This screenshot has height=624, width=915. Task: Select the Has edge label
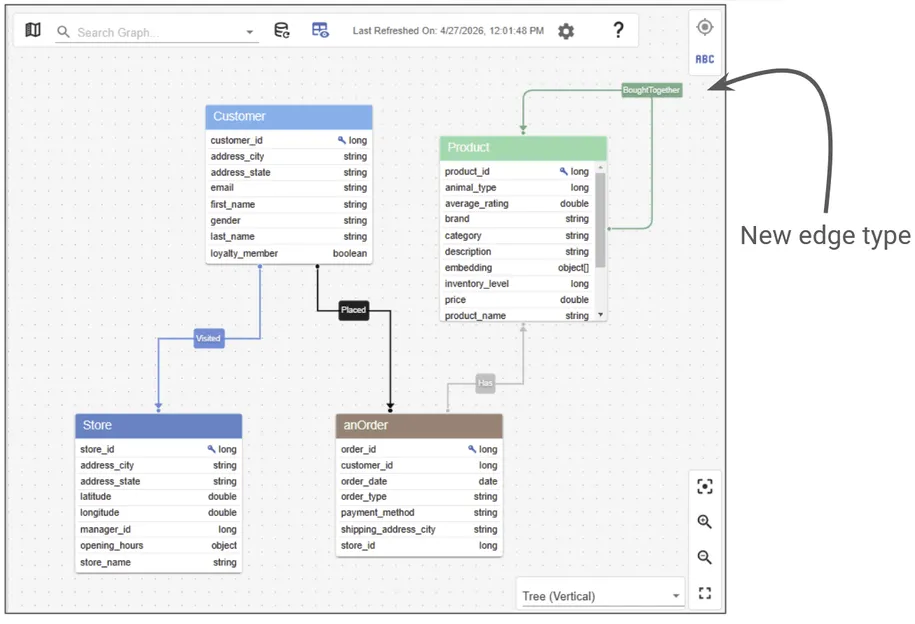tap(485, 383)
